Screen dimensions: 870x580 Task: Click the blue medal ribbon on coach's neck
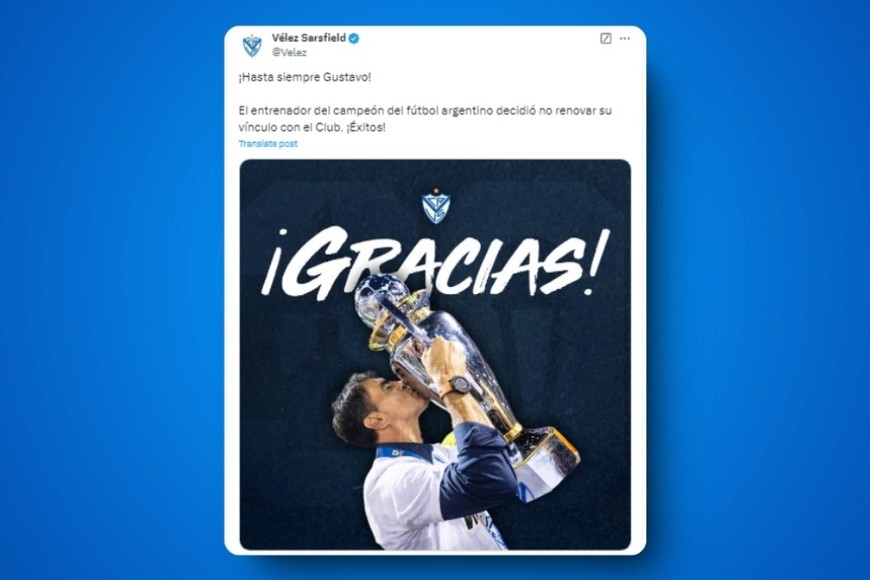(x=397, y=453)
